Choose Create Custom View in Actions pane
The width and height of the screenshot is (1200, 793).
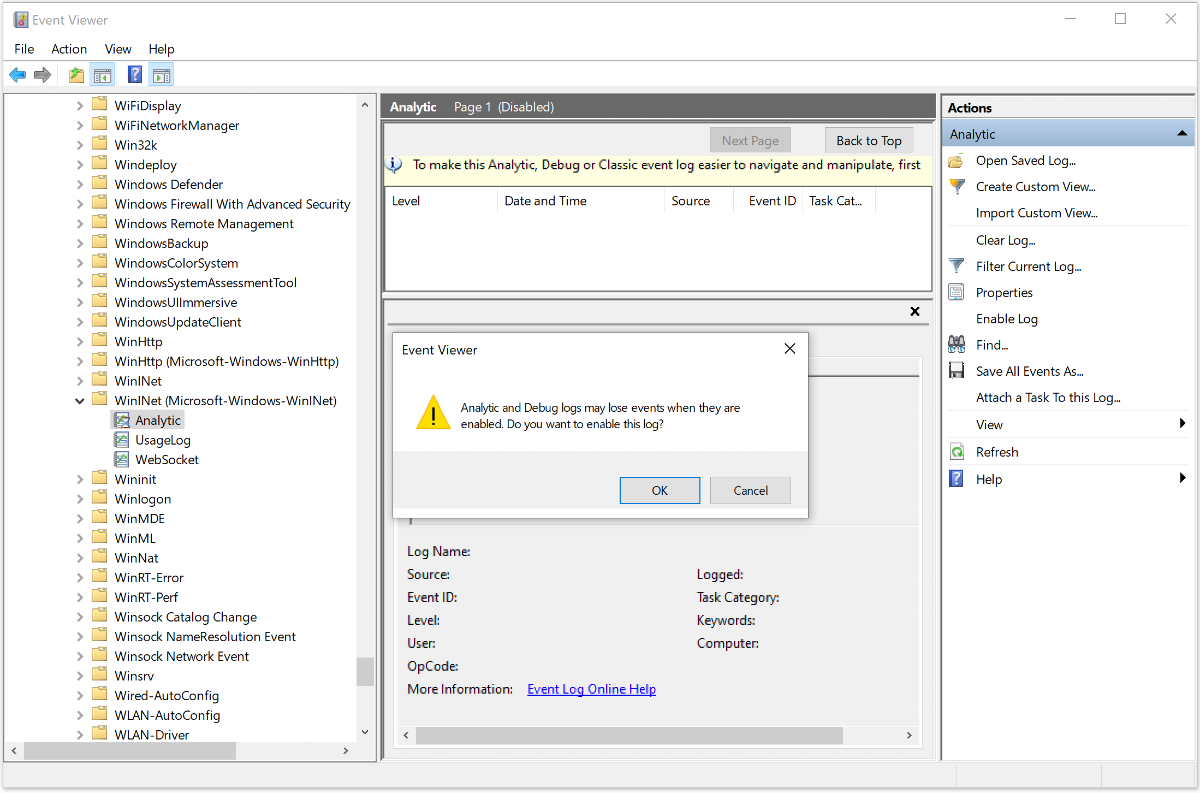1036,186
